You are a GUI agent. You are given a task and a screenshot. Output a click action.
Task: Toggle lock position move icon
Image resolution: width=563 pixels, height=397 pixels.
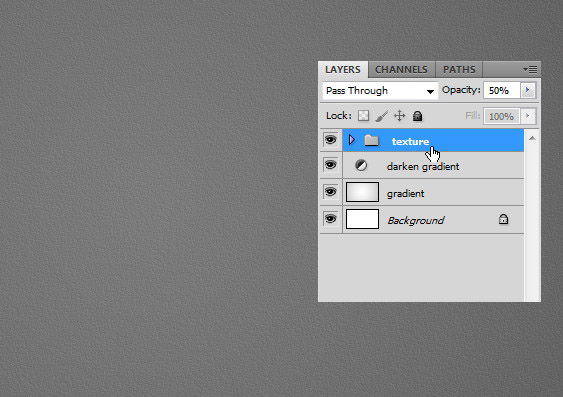[x=400, y=116]
